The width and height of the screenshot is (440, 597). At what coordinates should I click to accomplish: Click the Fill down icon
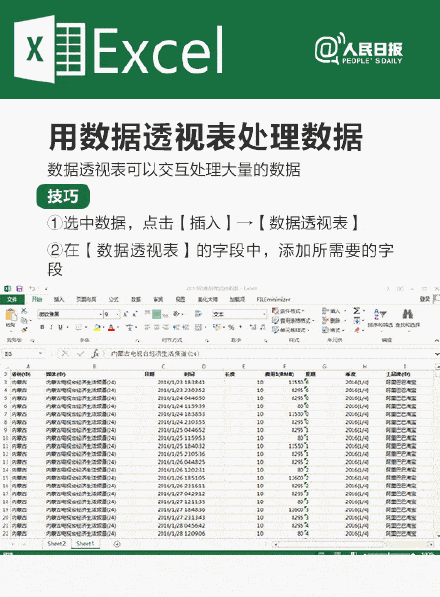[357, 321]
